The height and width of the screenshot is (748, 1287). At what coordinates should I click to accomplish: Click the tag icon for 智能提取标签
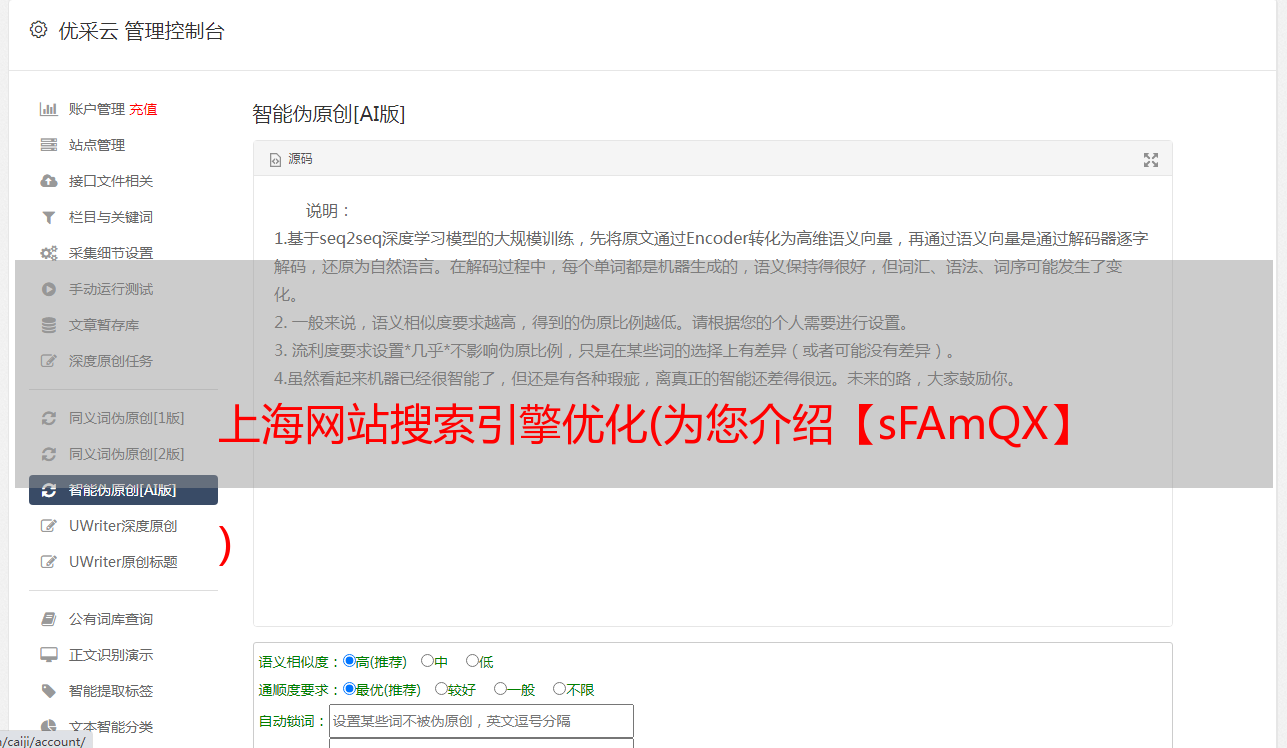[48, 691]
